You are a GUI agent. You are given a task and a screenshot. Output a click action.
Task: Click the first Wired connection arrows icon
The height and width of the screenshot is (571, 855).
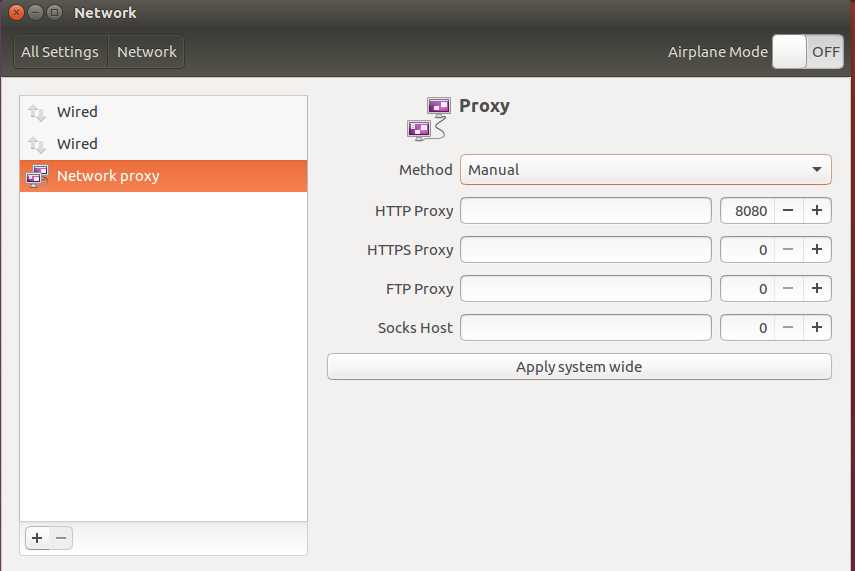tap(37, 113)
